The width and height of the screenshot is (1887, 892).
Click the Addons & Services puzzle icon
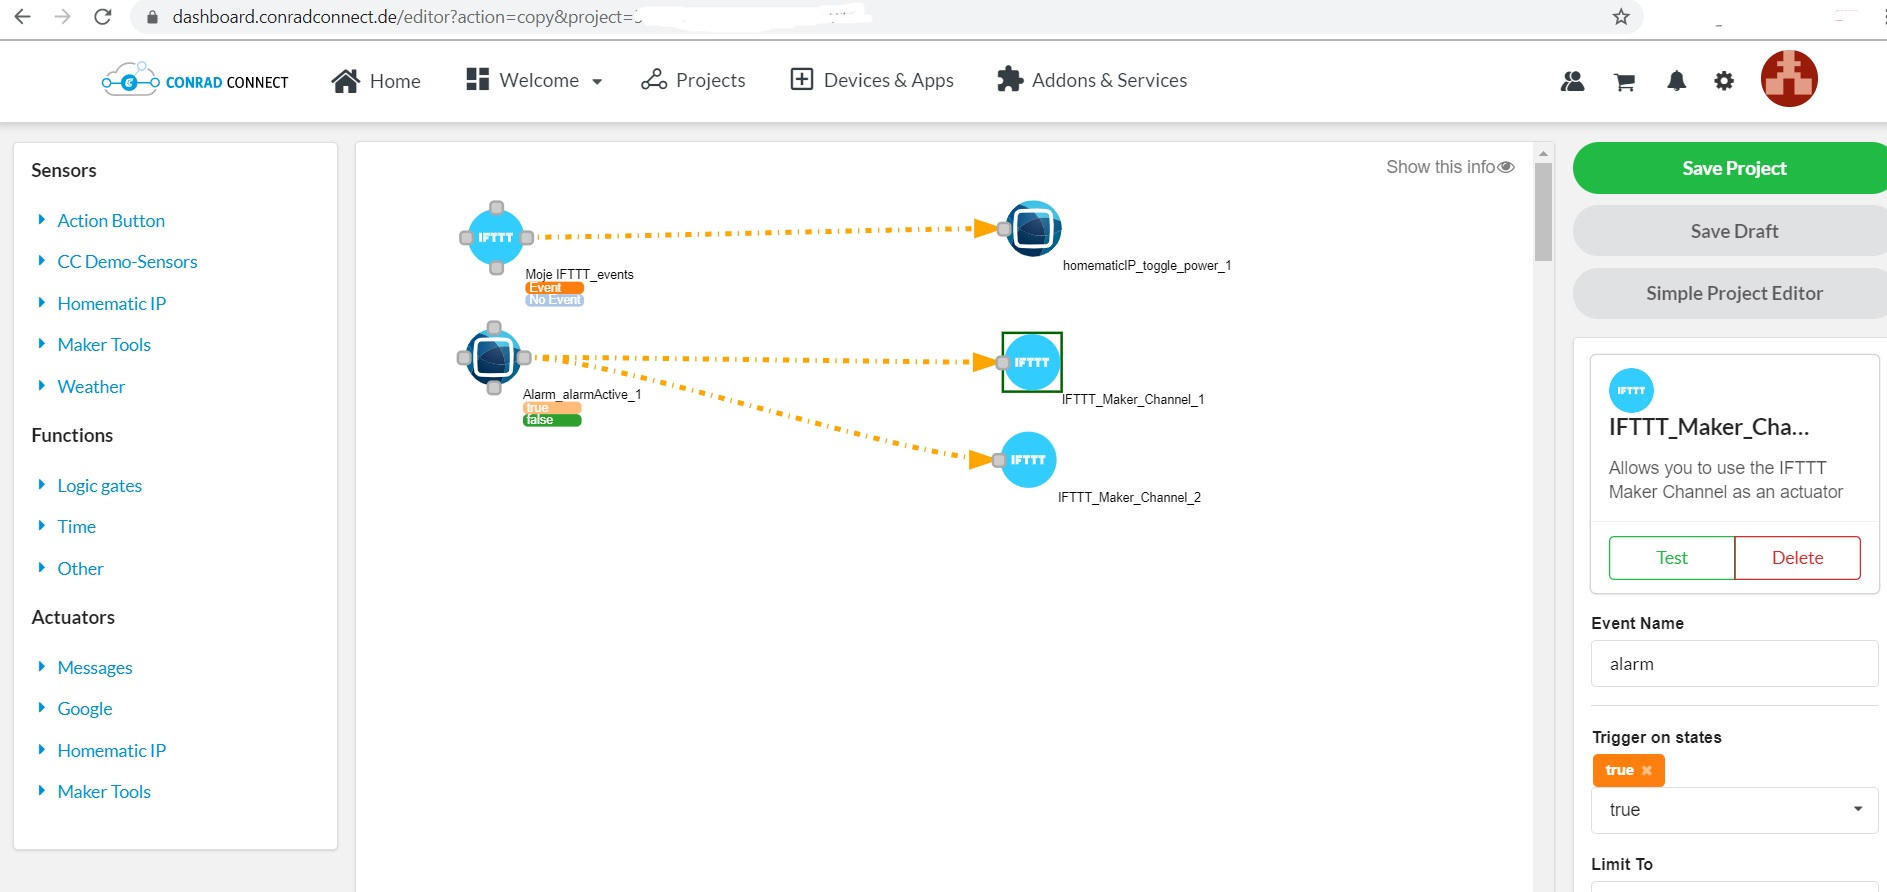[1010, 79]
